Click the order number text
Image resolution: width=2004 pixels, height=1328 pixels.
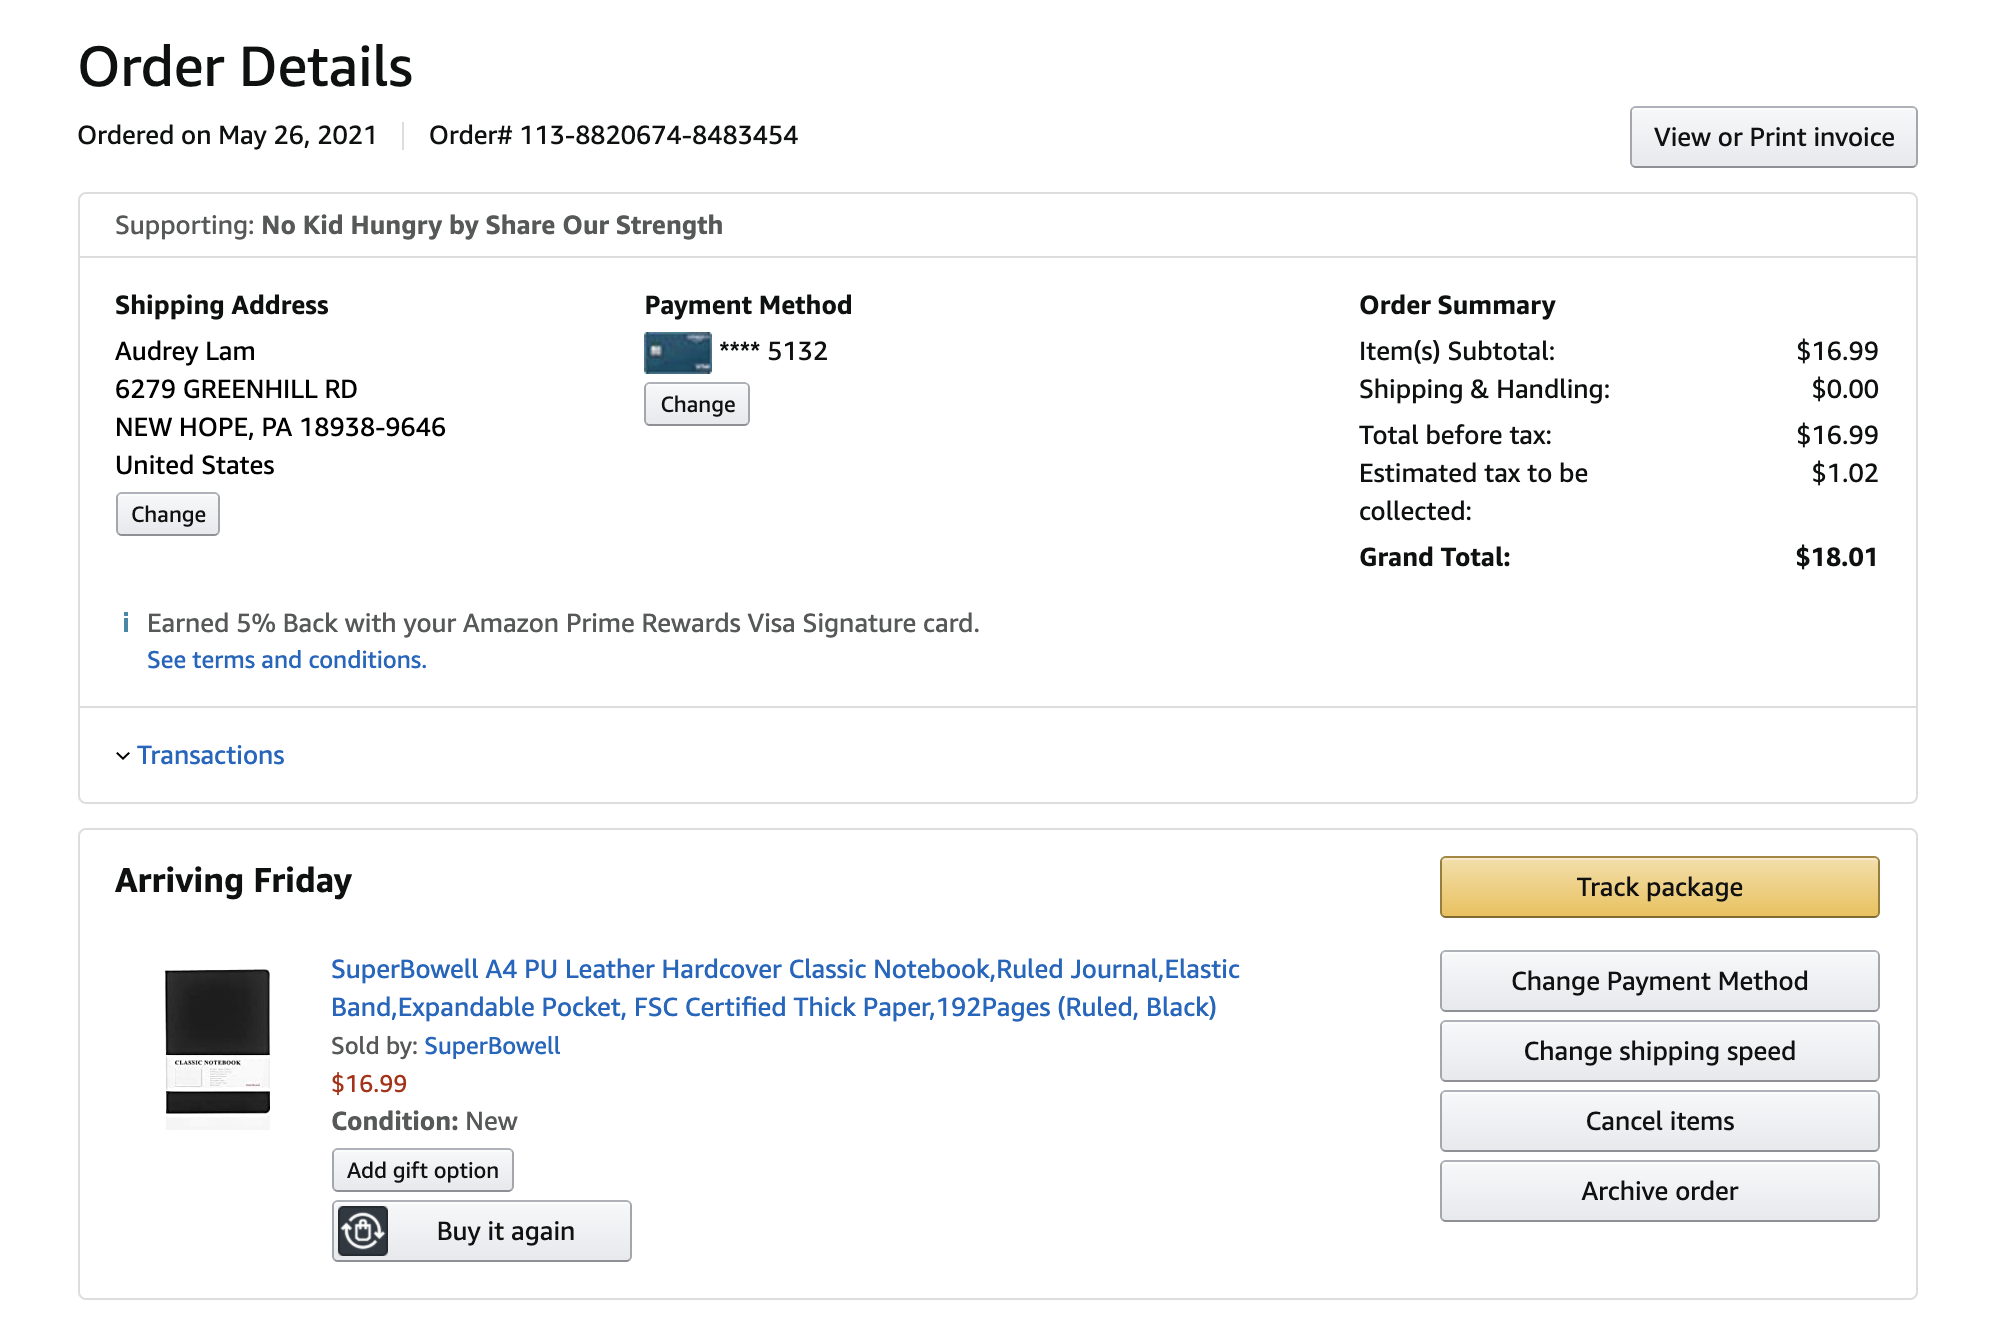[613, 135]
